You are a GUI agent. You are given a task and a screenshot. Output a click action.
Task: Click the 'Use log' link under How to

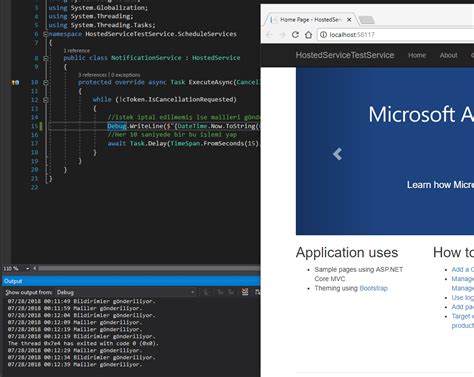pos(463,297)
